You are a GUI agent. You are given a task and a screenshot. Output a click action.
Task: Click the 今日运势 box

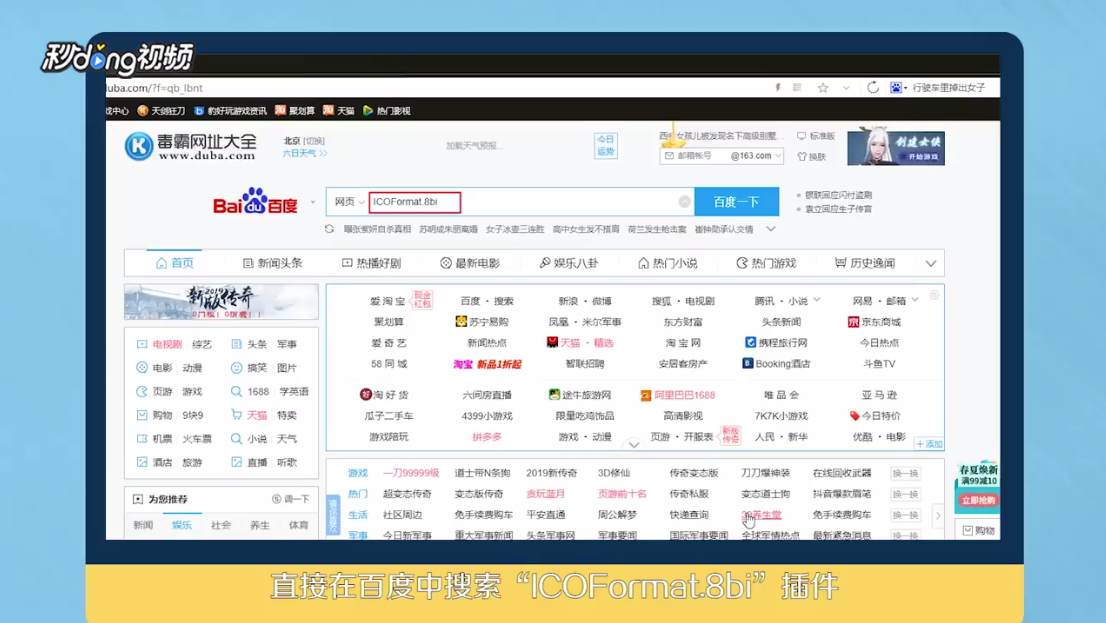click(605, 145)
